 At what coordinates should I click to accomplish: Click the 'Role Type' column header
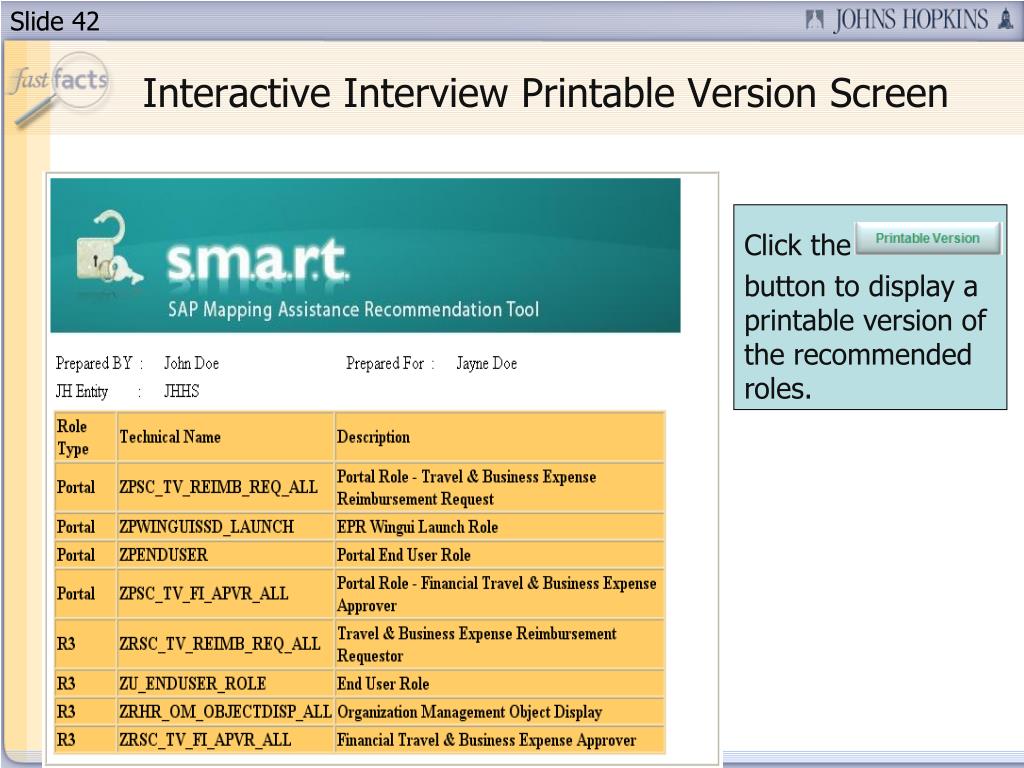[x=86, y=437]
